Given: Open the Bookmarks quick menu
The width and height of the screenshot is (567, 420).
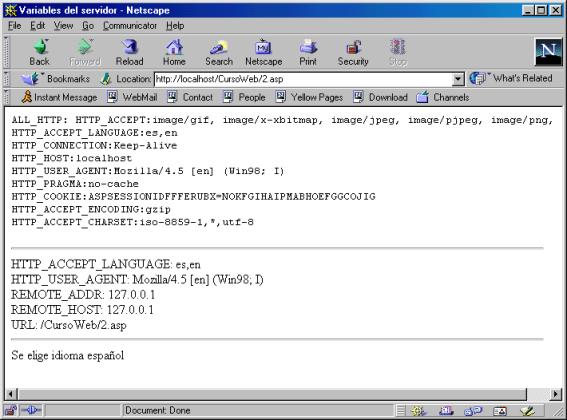Looking at the screenshot, I should pos(55,79).
